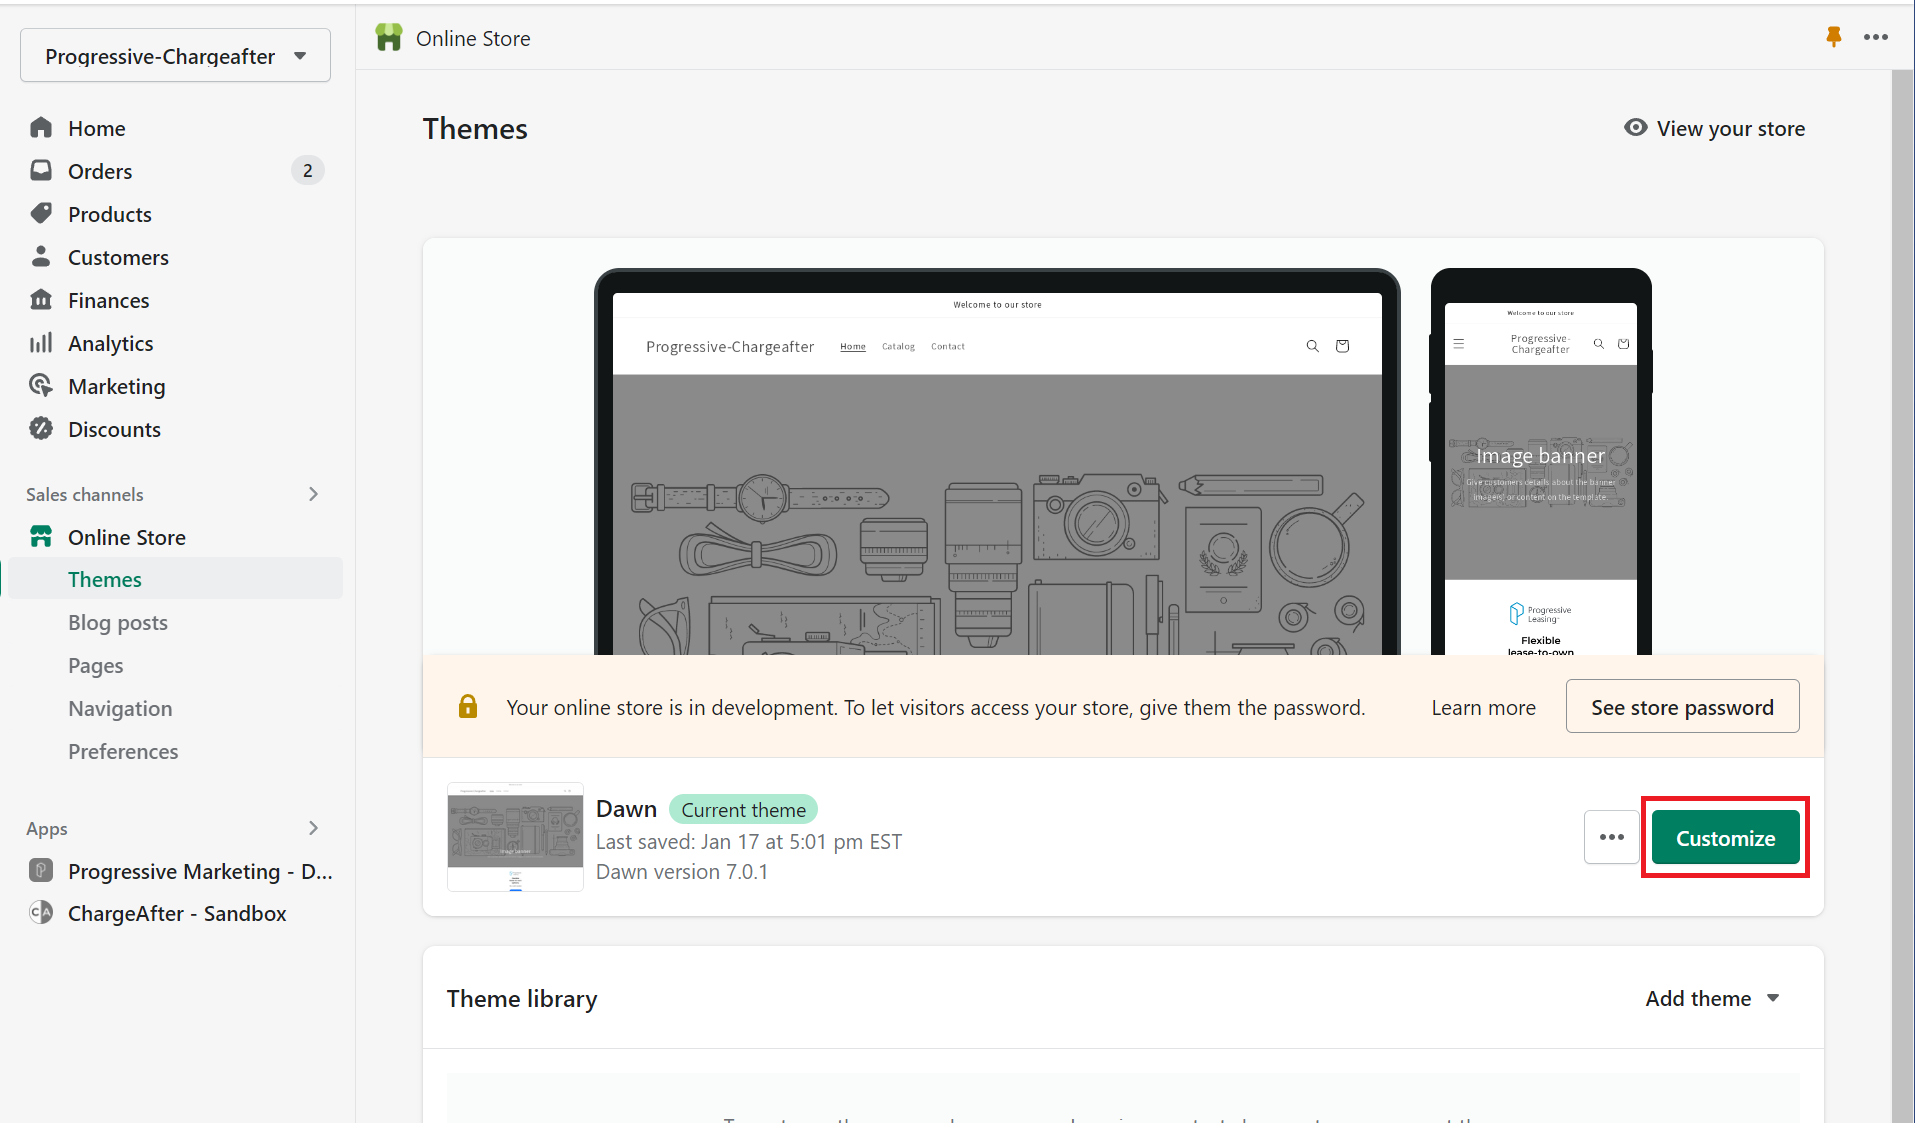Click the Discounts badge icon
This screenshot has height=1123, width=1915.
[x=41, y=429]
